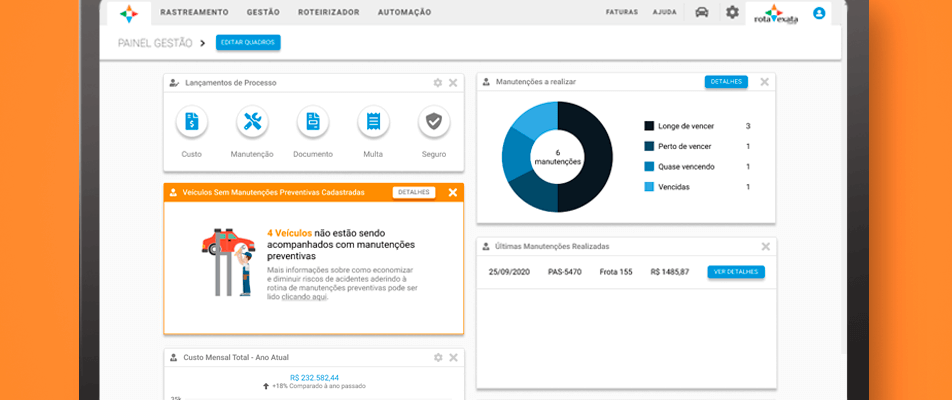The width and height of the screenshot is (952, 400).
Task: Click the donut chart center showing 6 manutenções
Action: (557, 157)
